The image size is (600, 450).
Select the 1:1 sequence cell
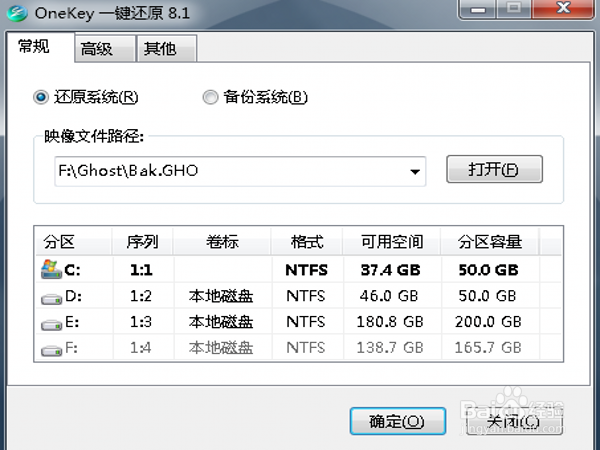(x=142, y=270)
